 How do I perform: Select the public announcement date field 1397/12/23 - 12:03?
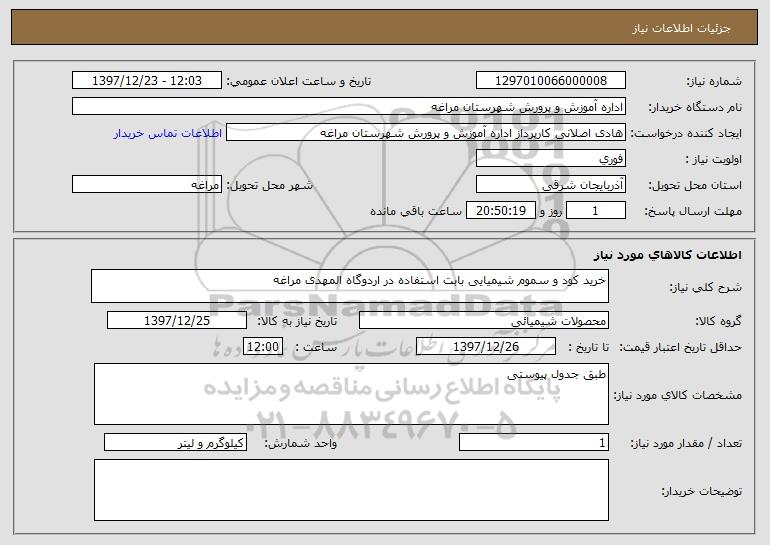[147, 81]
